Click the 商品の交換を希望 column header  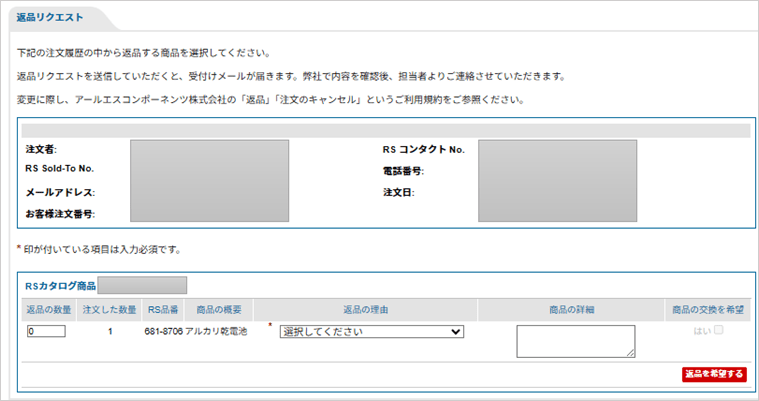tap(708, 310)
